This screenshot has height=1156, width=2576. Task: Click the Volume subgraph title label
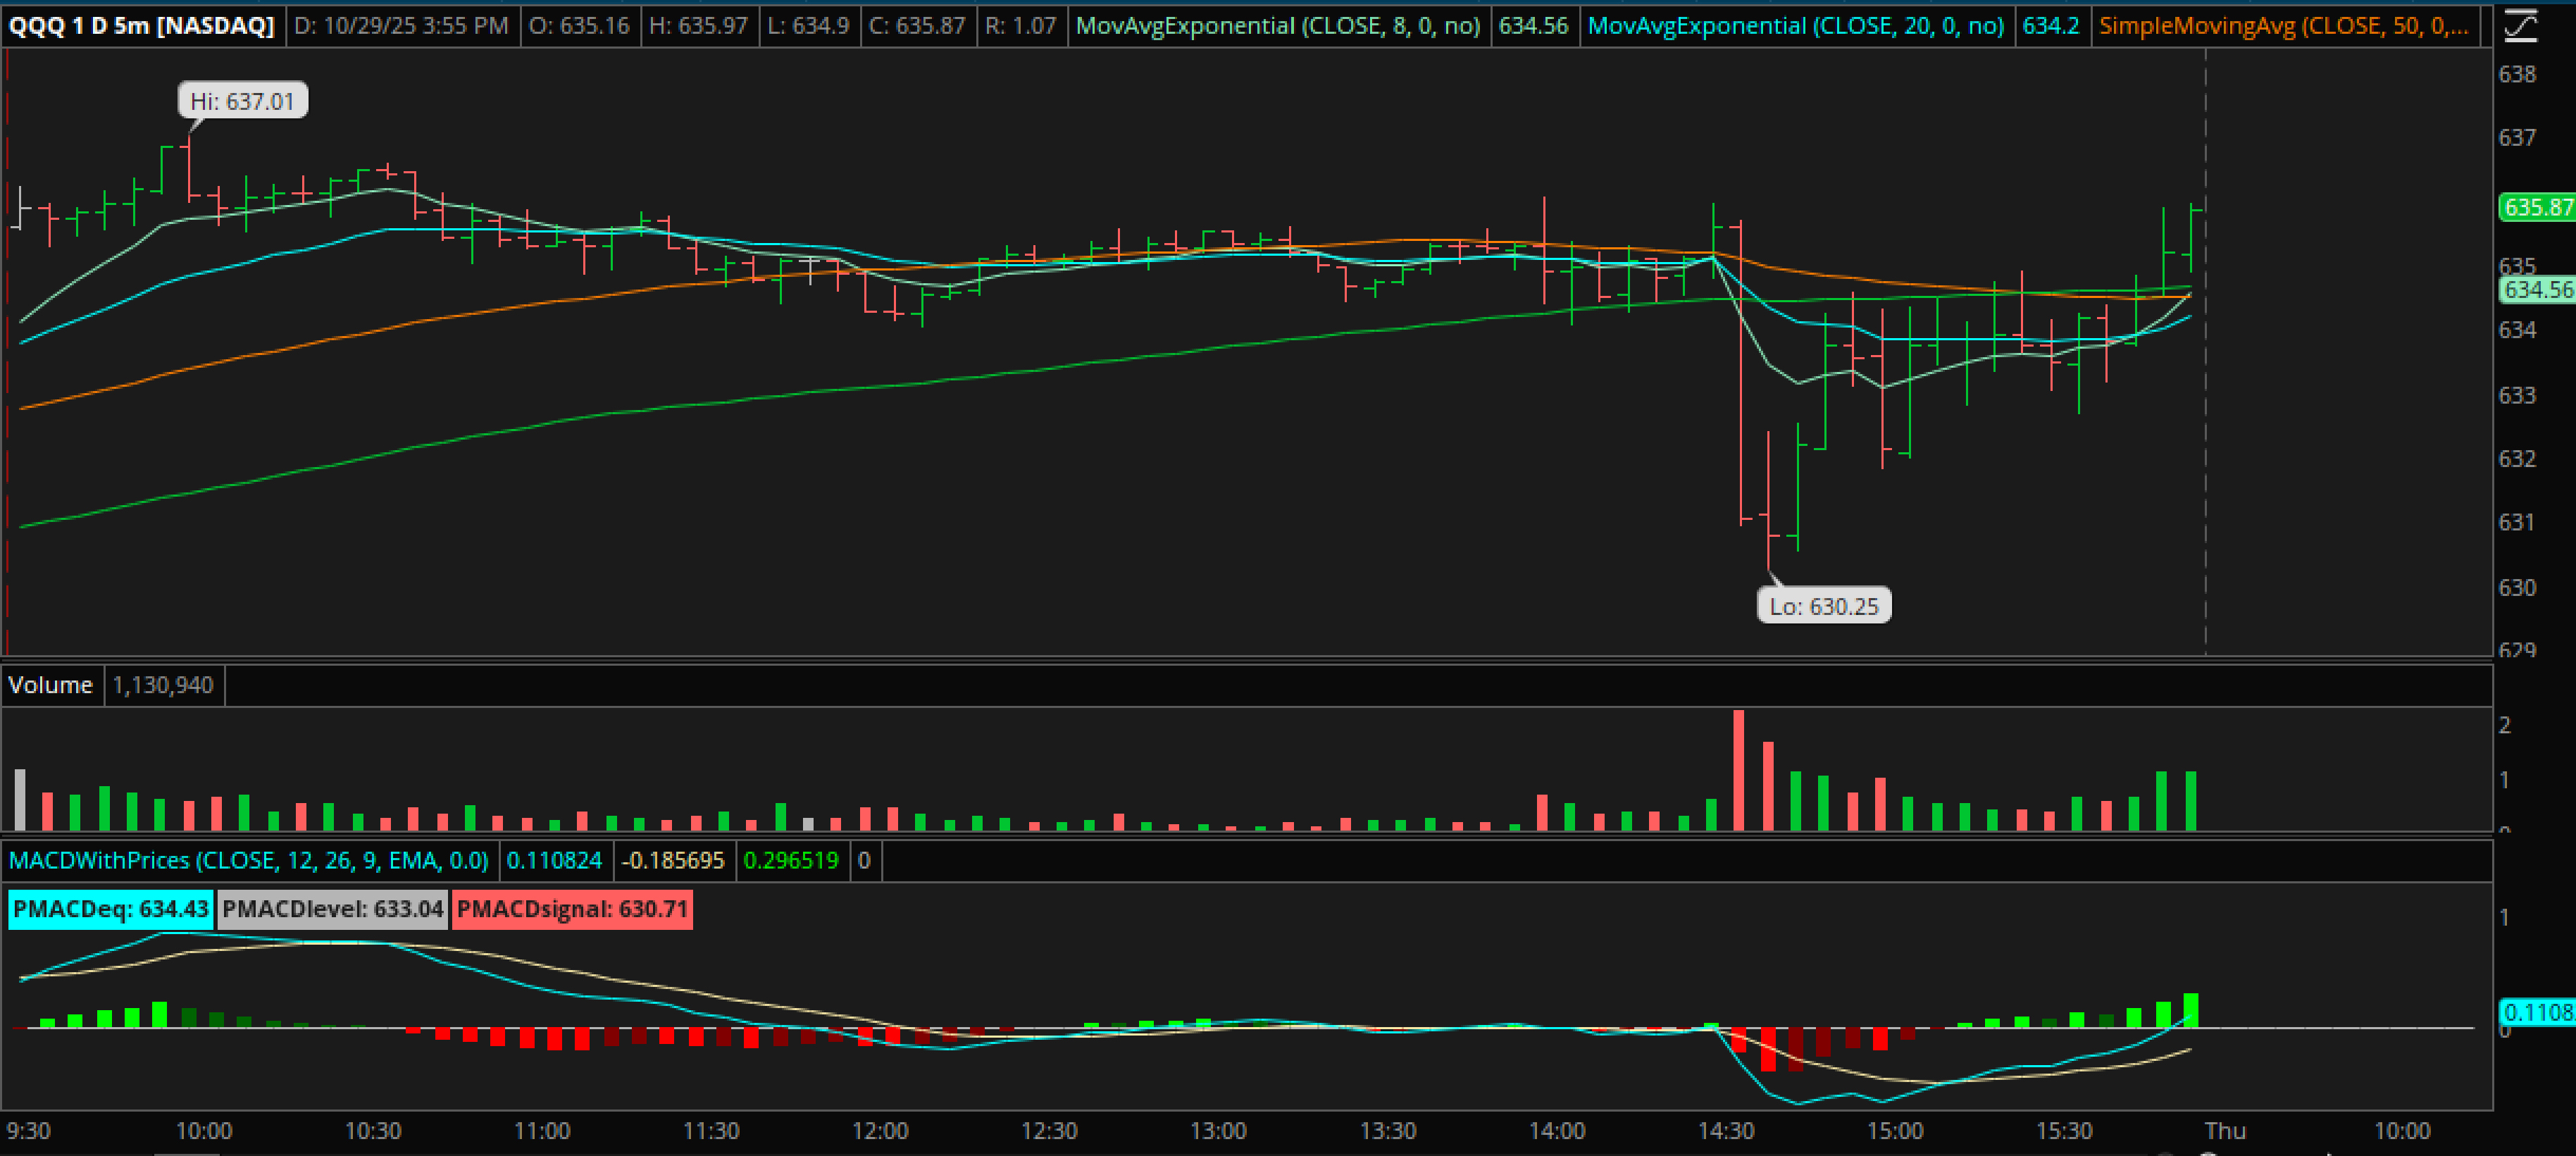tap(51, 685)
